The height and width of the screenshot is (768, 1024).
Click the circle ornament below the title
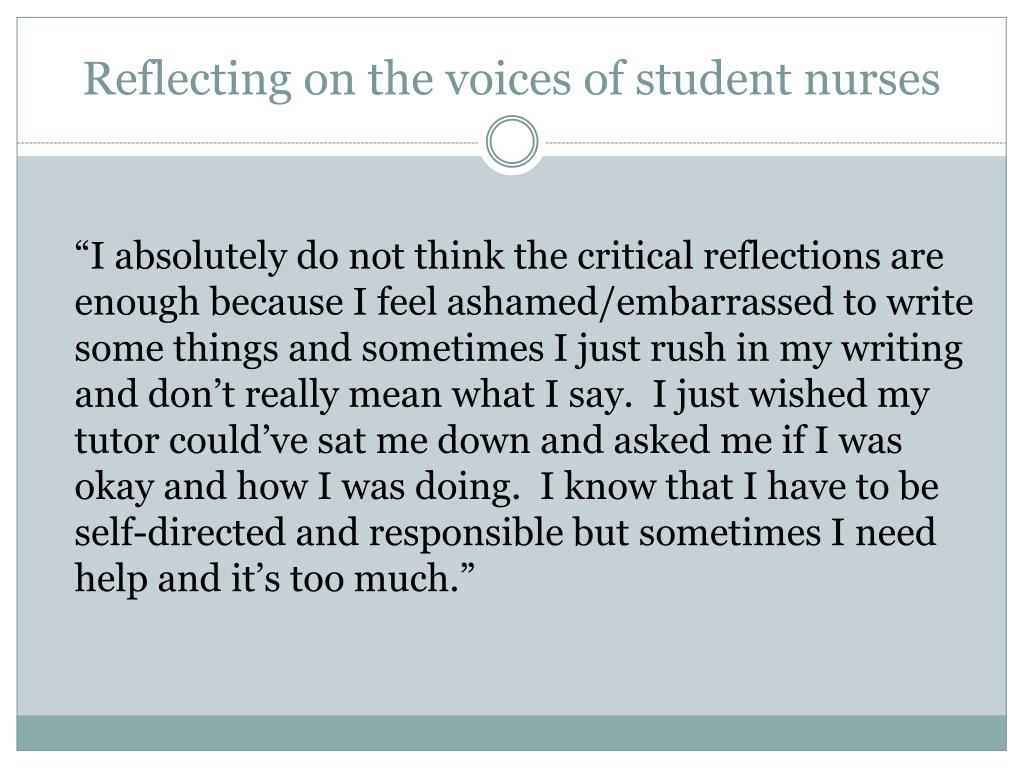[x=513, y=142]
